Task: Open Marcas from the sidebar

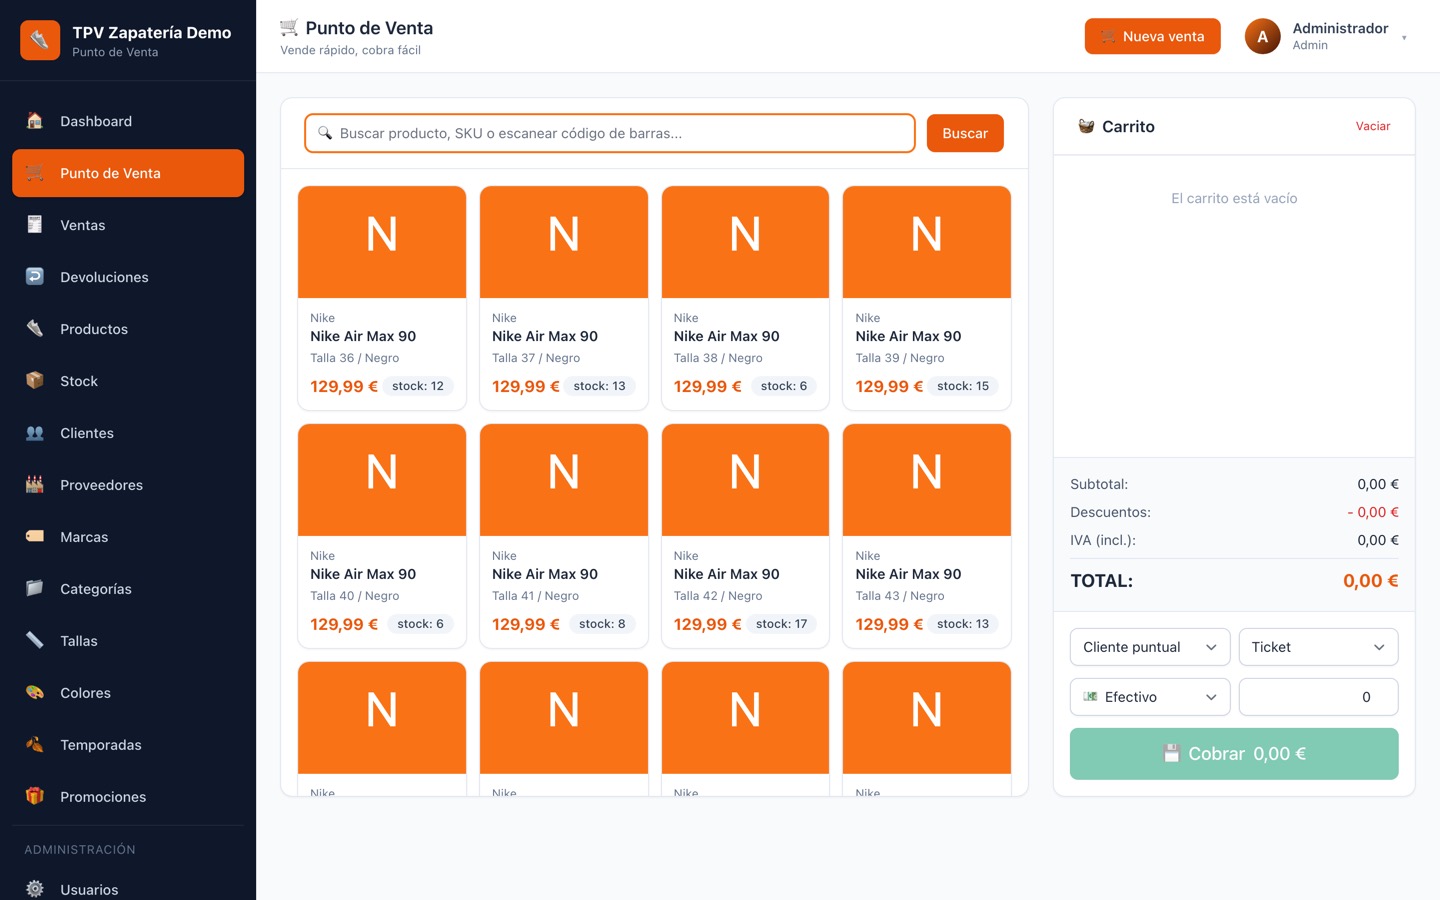Action: 128,537
